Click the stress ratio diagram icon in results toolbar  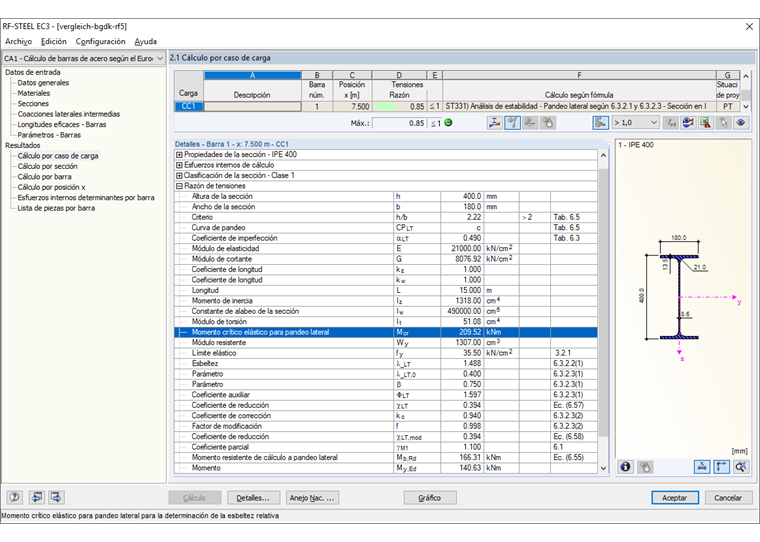[x=494, y=123]
